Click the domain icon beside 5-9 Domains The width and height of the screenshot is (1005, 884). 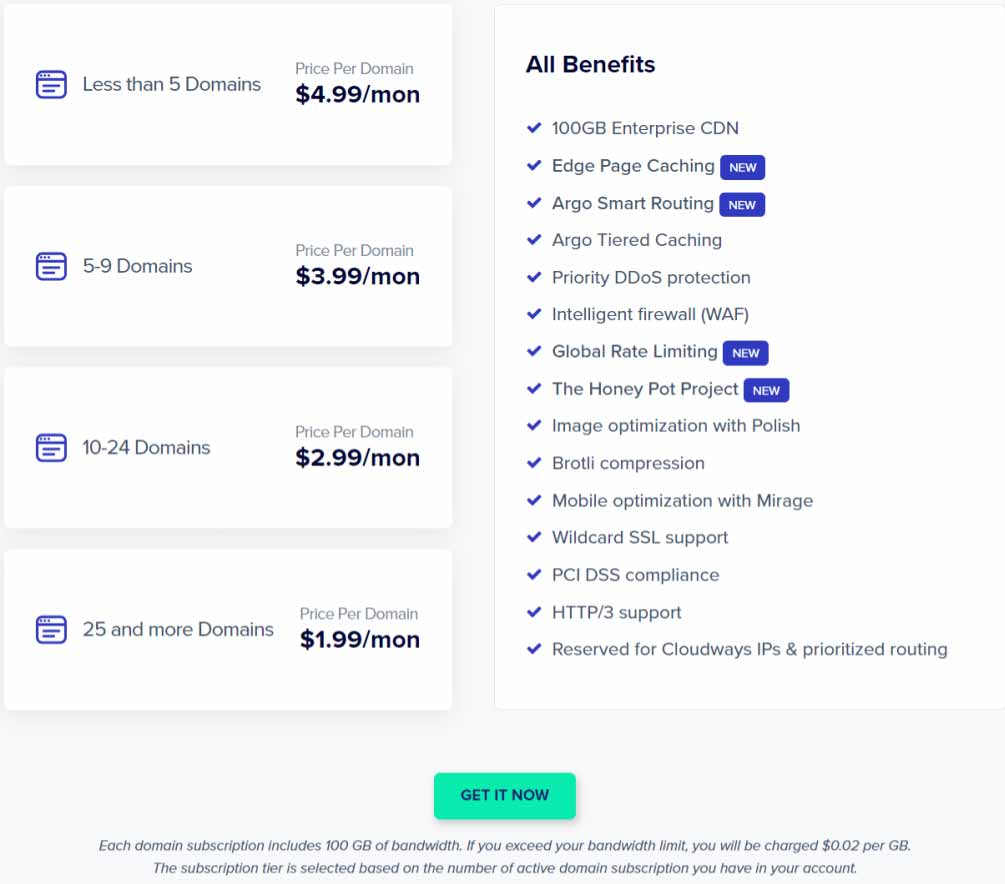click(x=51, y=266)
